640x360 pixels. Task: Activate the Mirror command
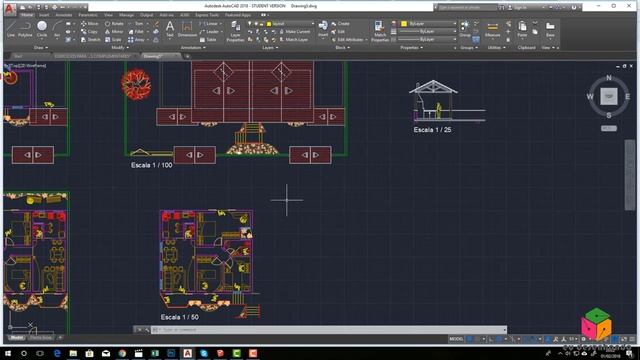(x=114, y=31)
